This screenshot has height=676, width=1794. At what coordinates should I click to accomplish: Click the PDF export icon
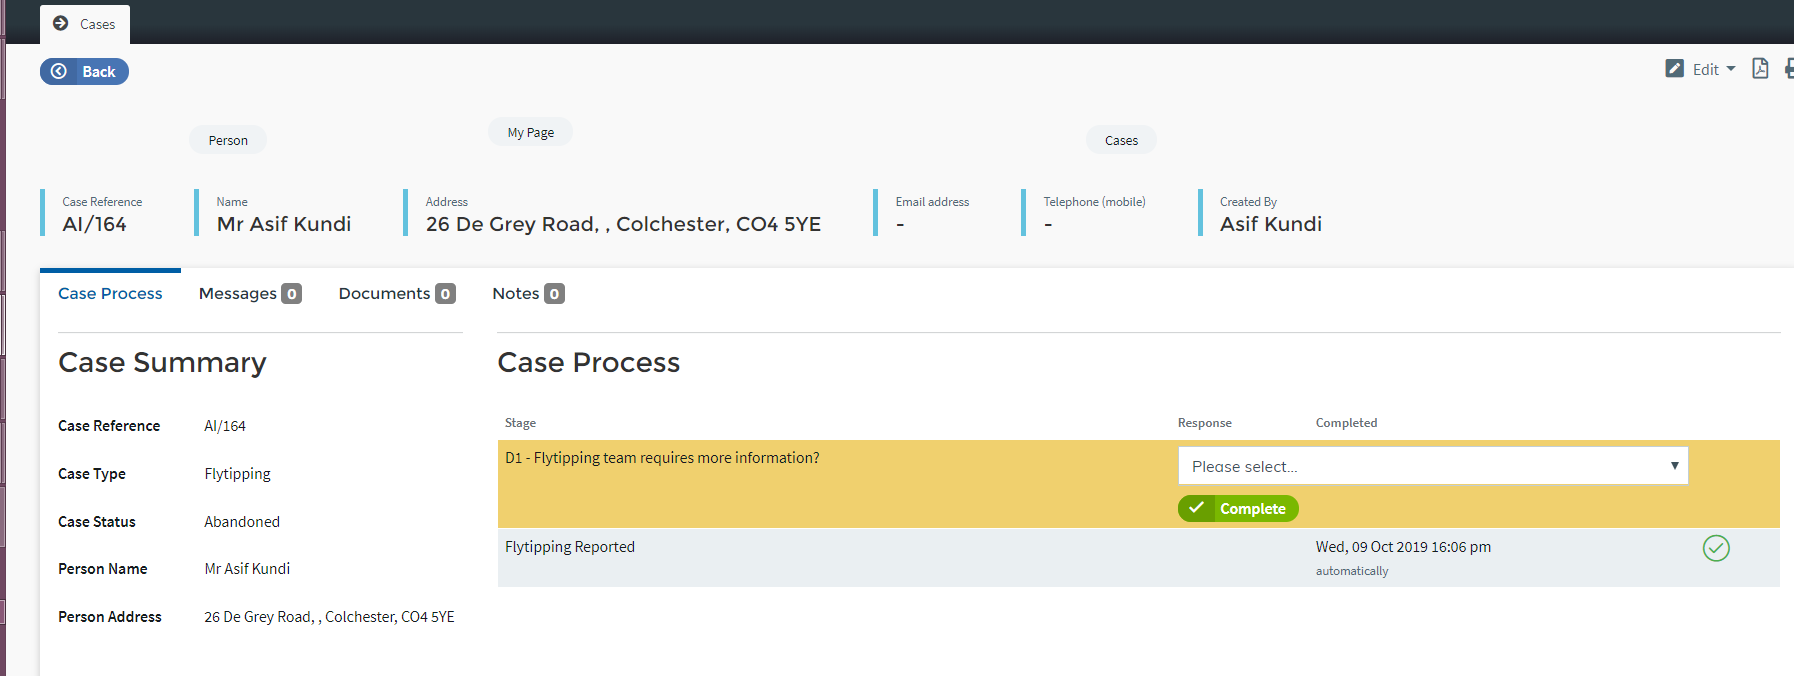click(1760, 69)
